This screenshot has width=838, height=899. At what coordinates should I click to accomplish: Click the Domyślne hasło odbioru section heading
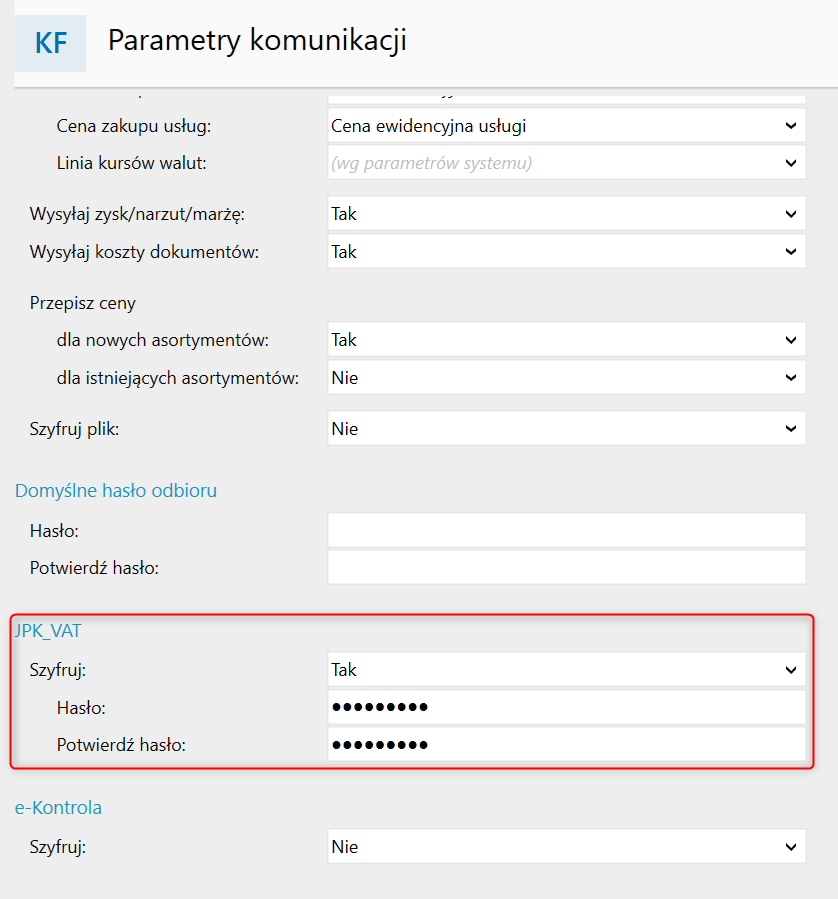[x=116, y=490]
